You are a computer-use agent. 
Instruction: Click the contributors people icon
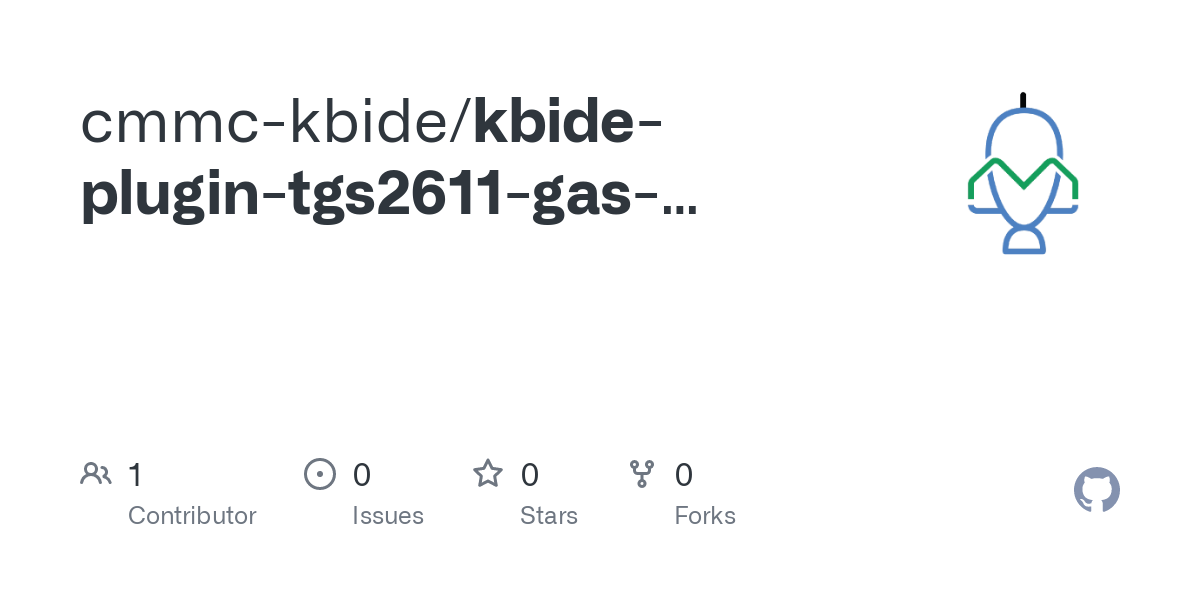tap(96, 474)
